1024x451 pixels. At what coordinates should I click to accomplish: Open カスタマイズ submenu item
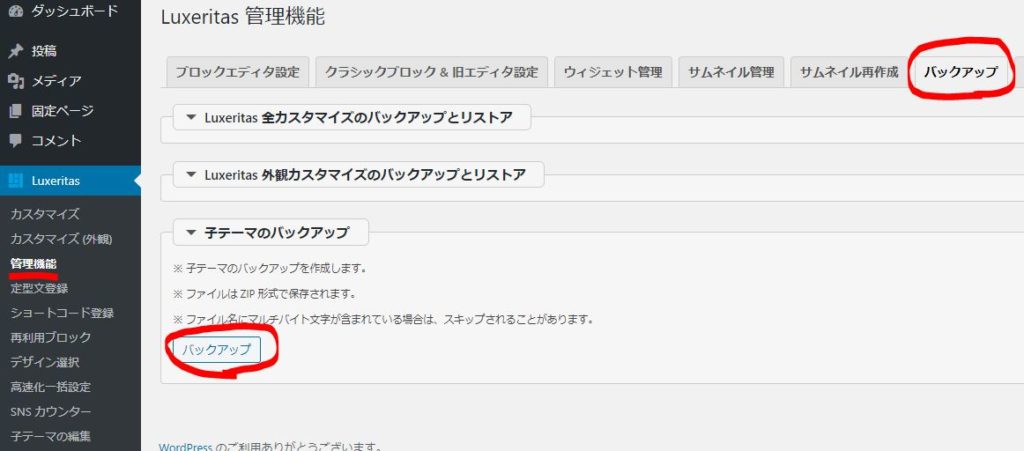tap(45, 214)
